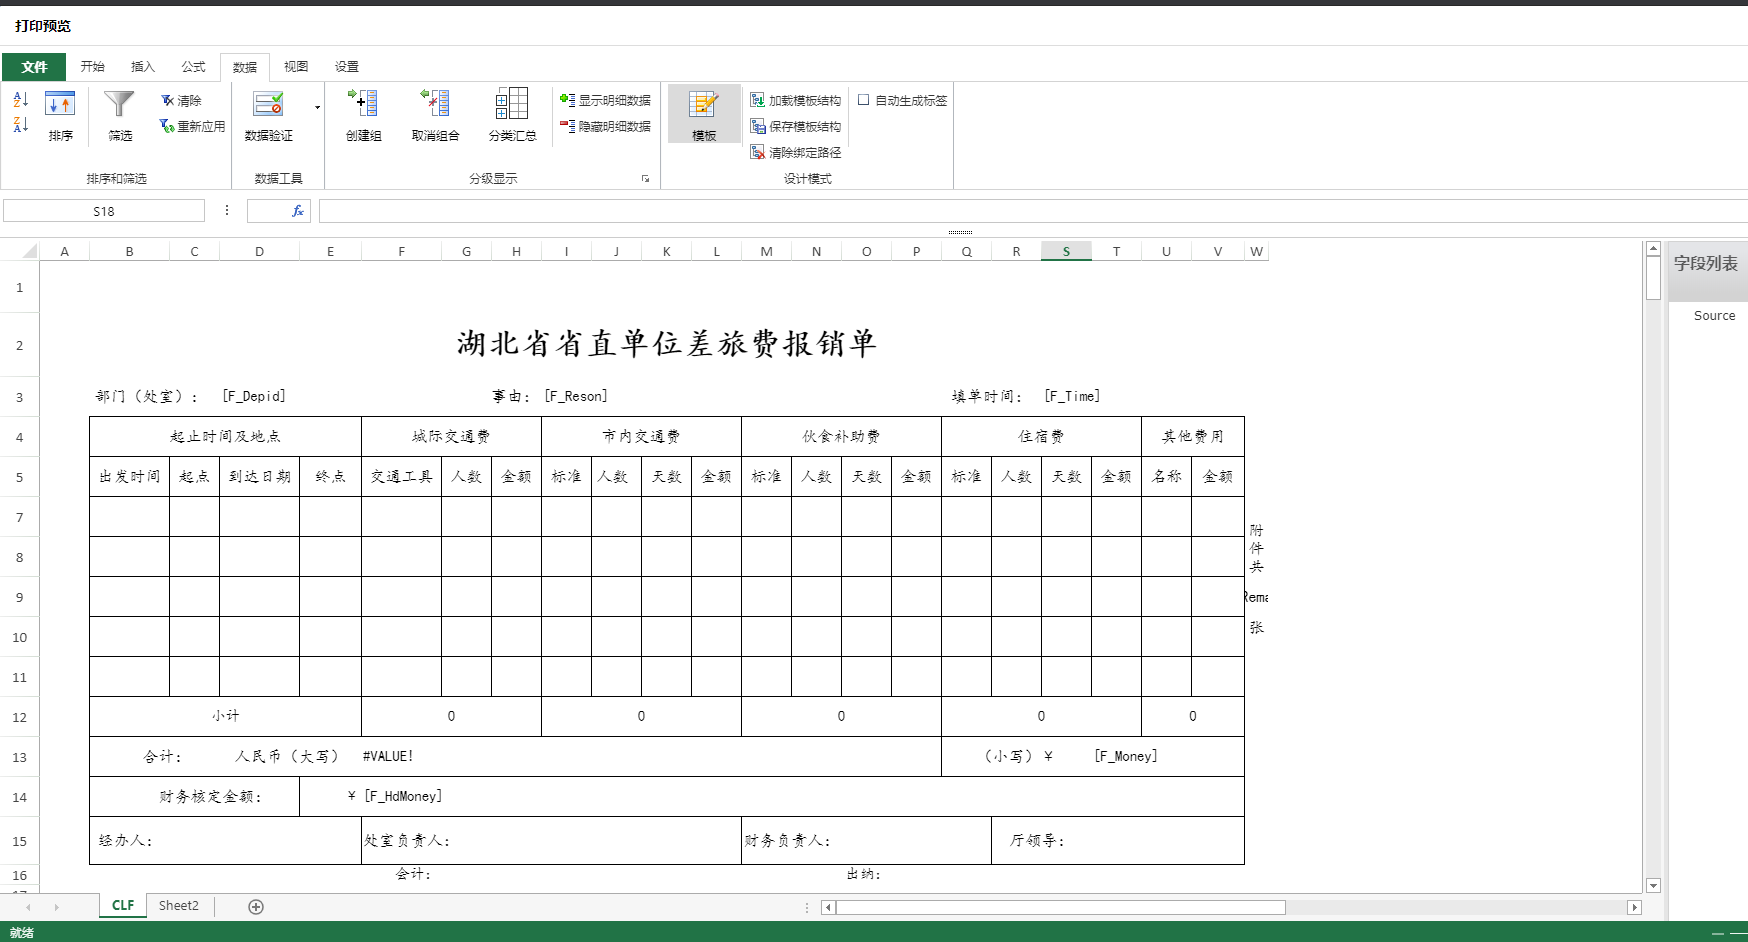Viewport: 1748px width, 942px height.
Task: Select row 13 header
Action: click(x=20, y=757)
